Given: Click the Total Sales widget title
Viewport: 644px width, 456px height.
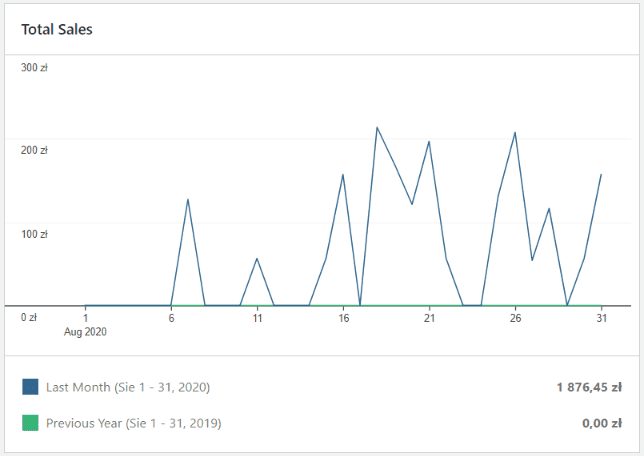Looking at the screenshot, I should [x=57, y=29].
